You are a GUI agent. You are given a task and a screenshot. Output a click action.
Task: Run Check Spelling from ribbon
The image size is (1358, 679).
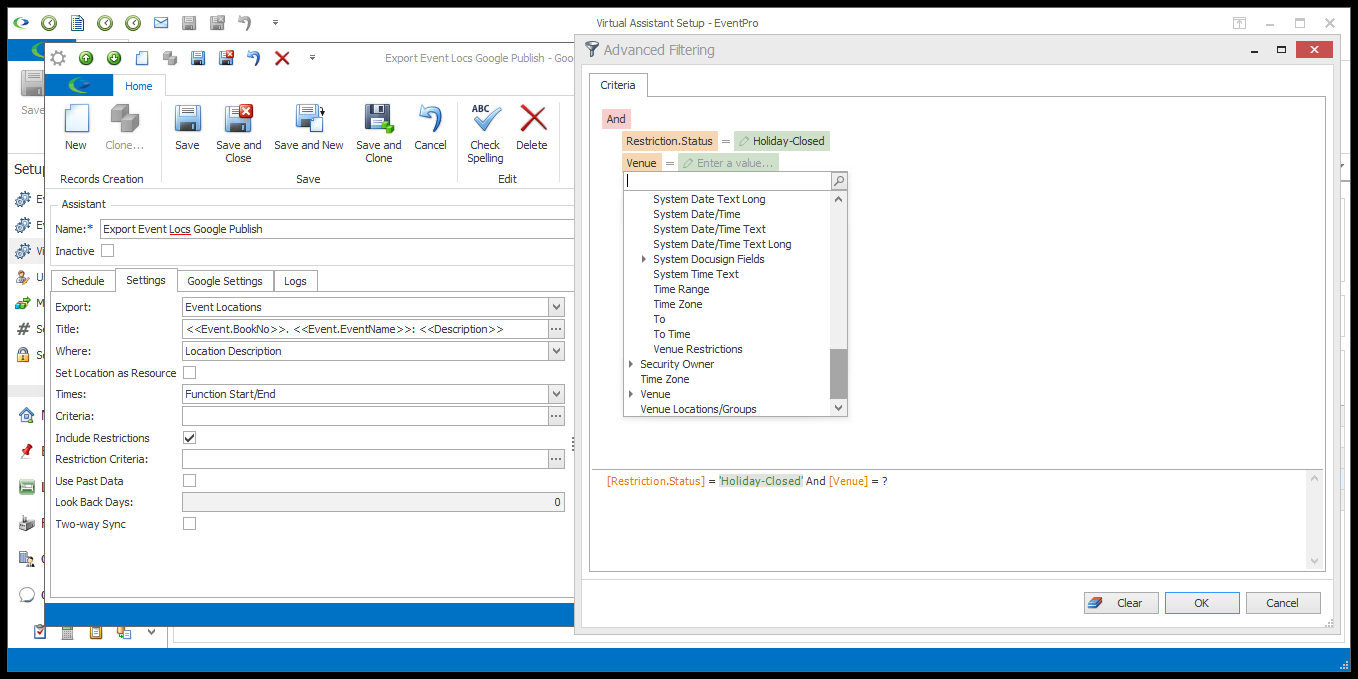point(485,133)
